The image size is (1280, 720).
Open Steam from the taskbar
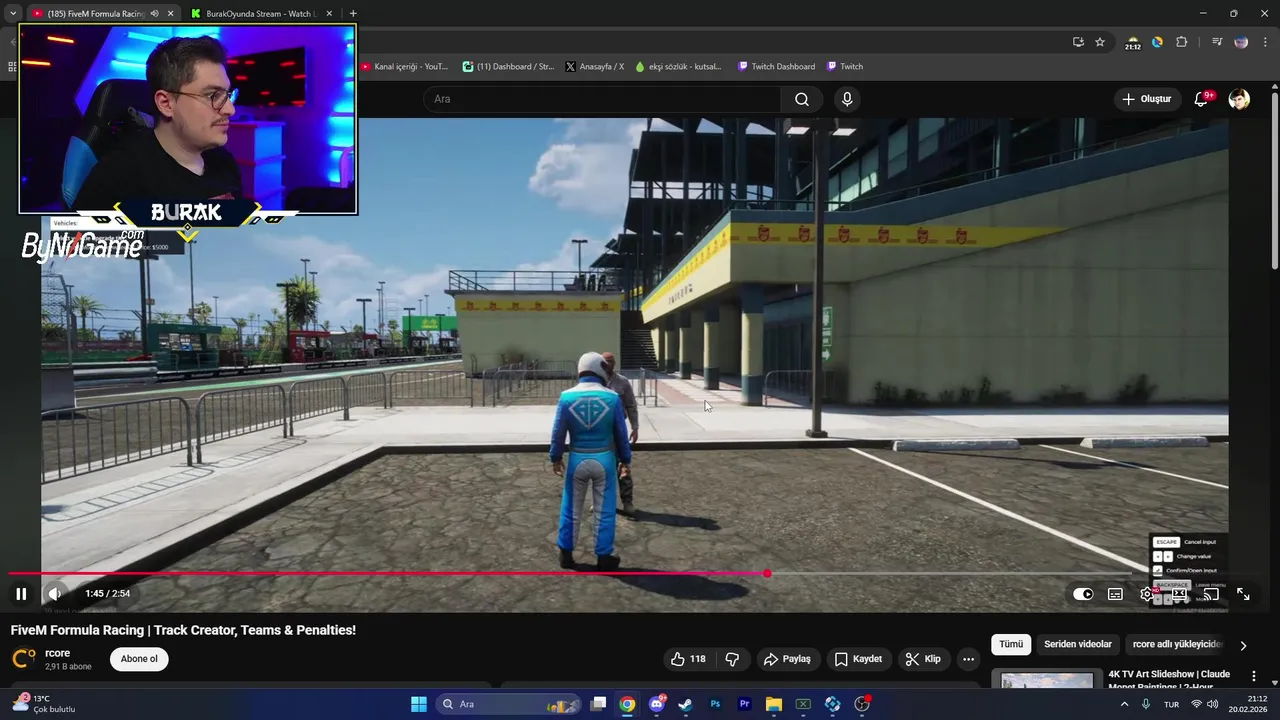point(685,704)
